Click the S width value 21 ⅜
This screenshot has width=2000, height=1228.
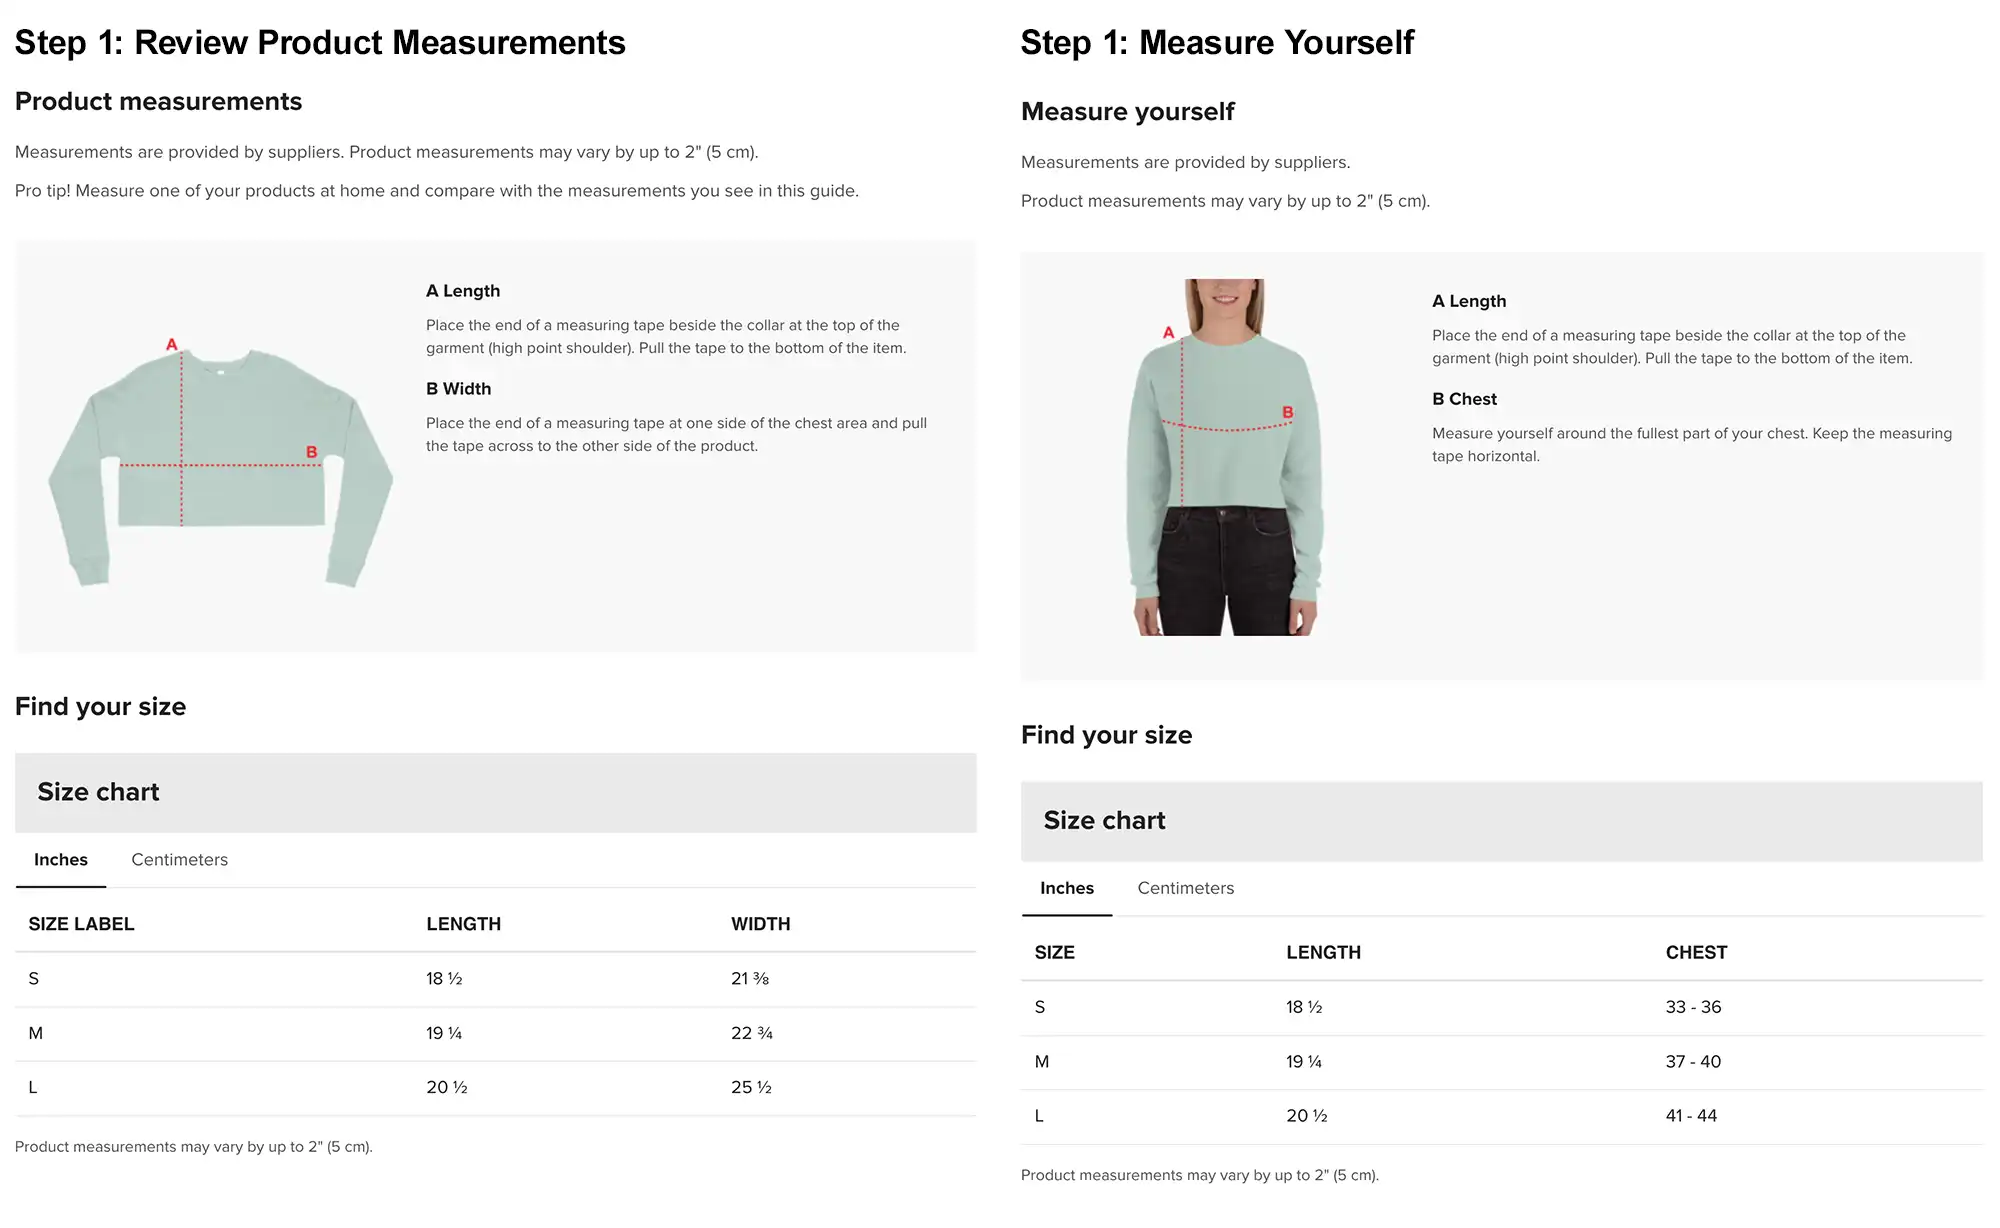750,979
